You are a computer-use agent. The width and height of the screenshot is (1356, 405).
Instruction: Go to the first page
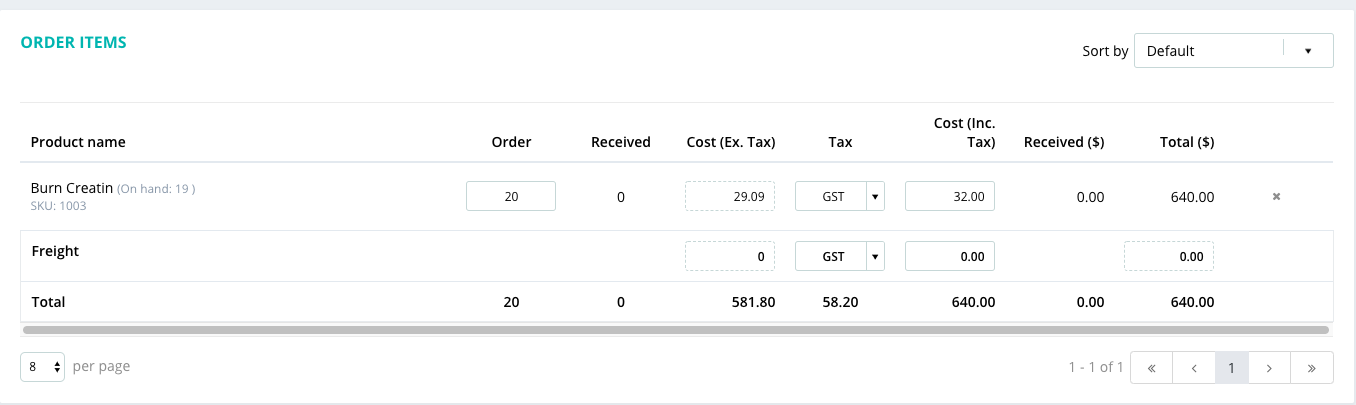pyautogui.click(x=1152, y=368)
